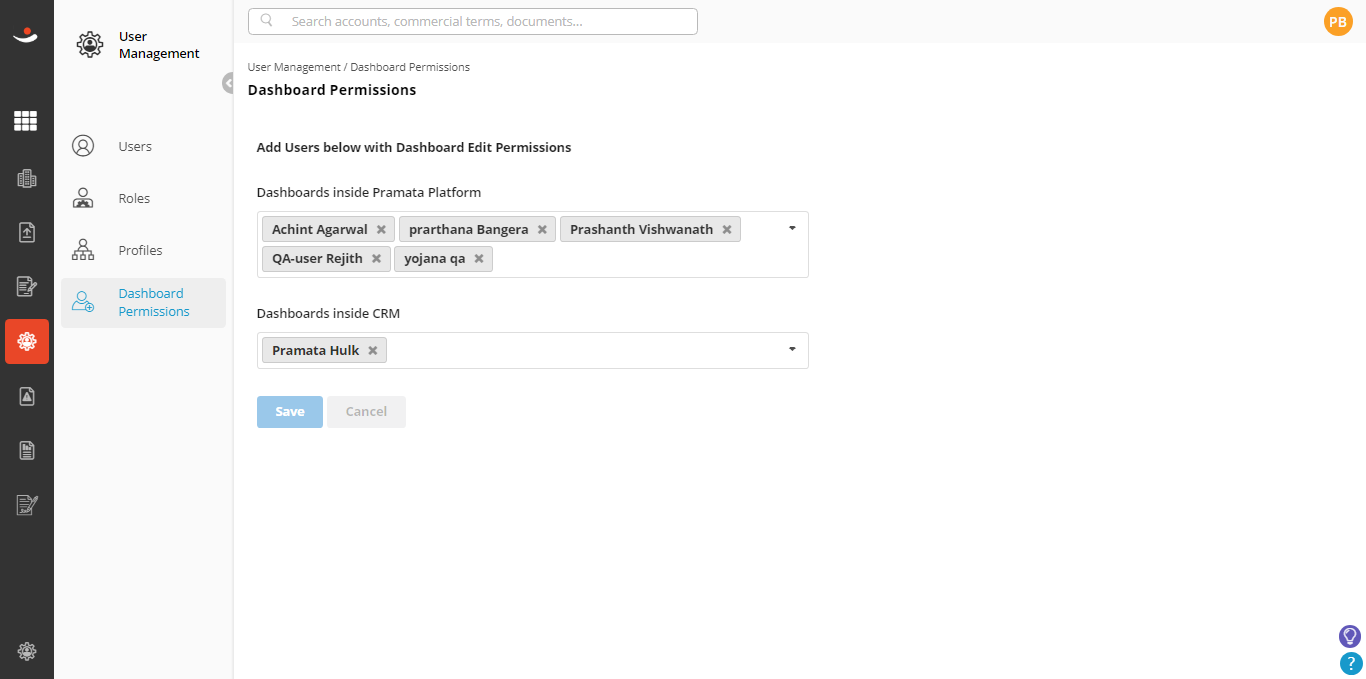Collapse the sidebar with the arrow handle

tap(228, 83)
